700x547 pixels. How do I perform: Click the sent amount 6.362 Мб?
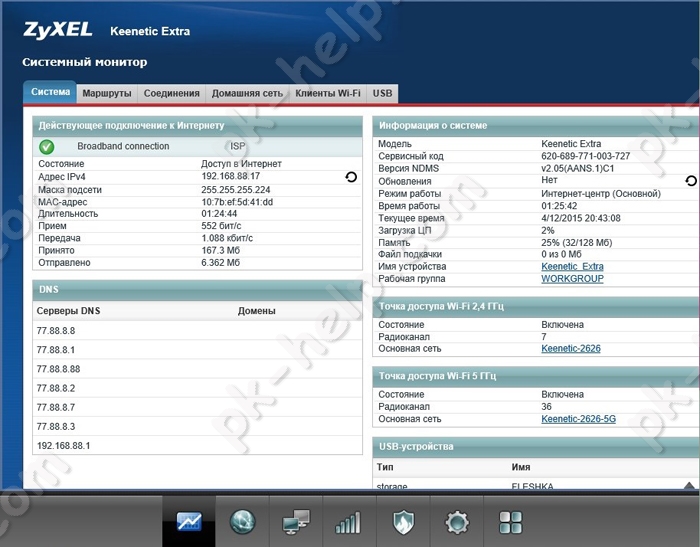(x=221, y=263)
